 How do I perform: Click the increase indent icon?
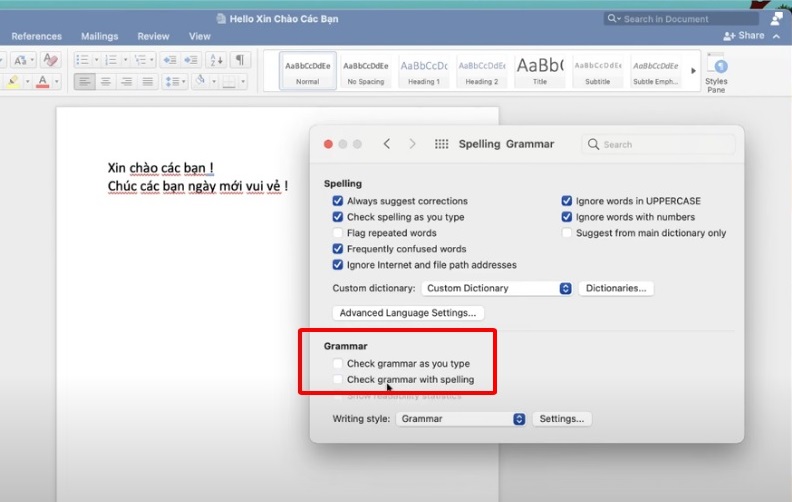point(192,60)
